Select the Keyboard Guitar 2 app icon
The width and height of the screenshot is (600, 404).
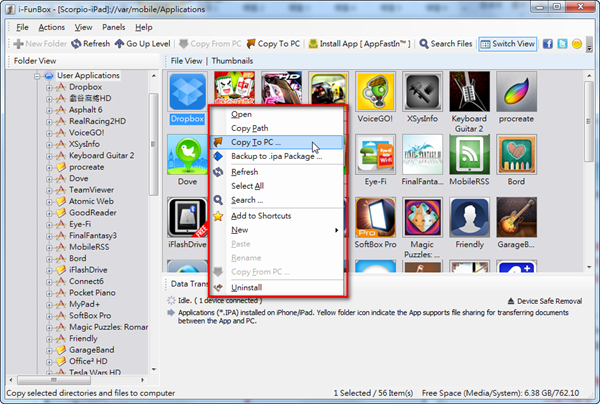[470, 92]
